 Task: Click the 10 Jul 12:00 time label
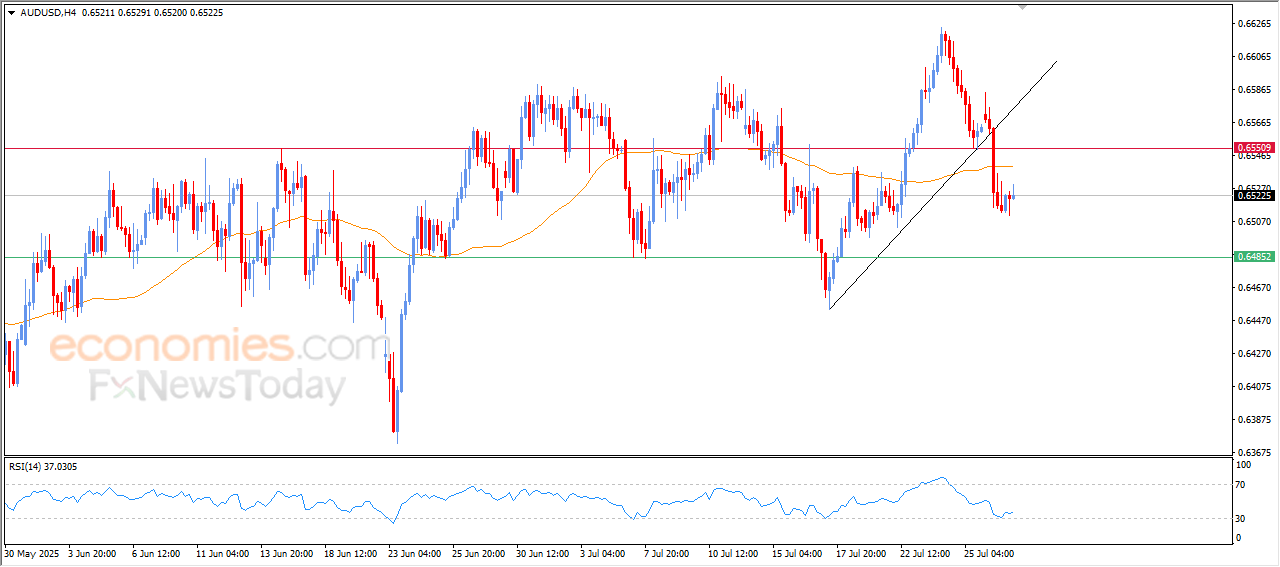coord(735,552)
